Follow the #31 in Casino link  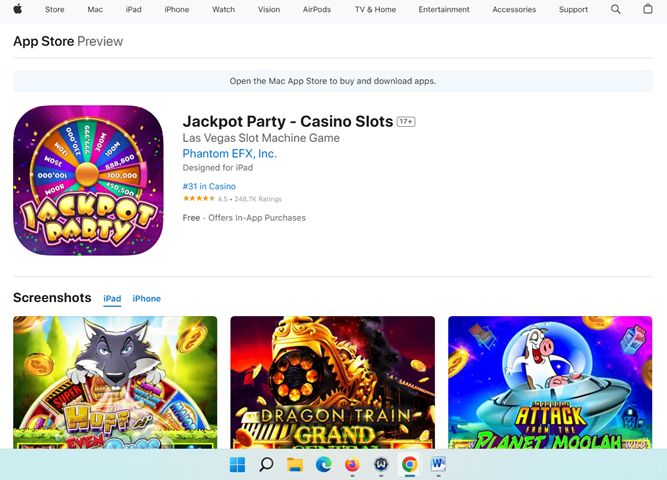pyautogui.click(x=209, y=186)
